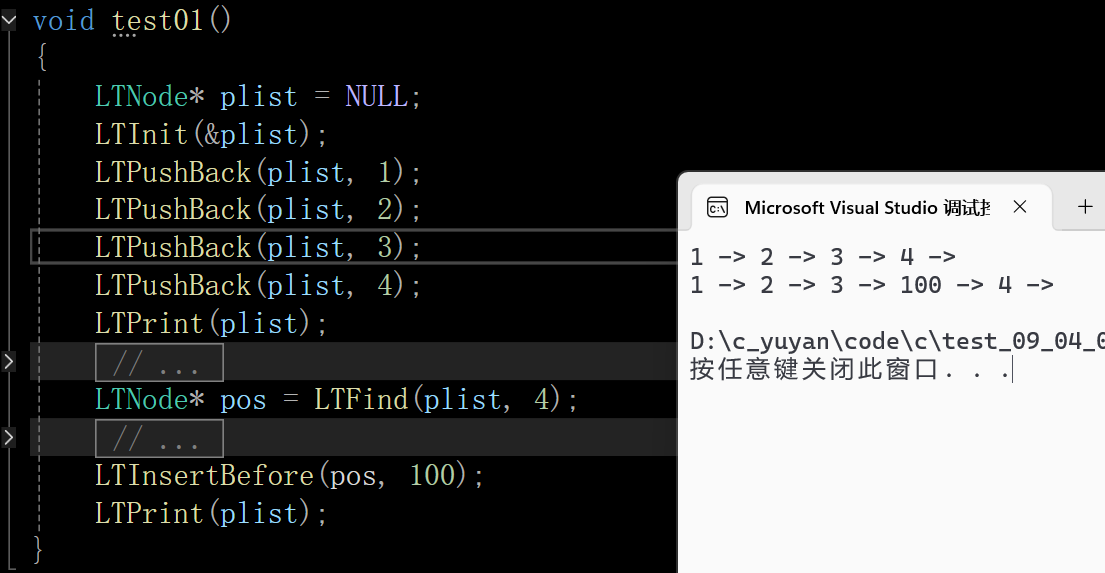Select the Microsoft Visual Studio debug console tab
Screen dimensions: 1105x573
pyautogui.click(x=872, y=207)
